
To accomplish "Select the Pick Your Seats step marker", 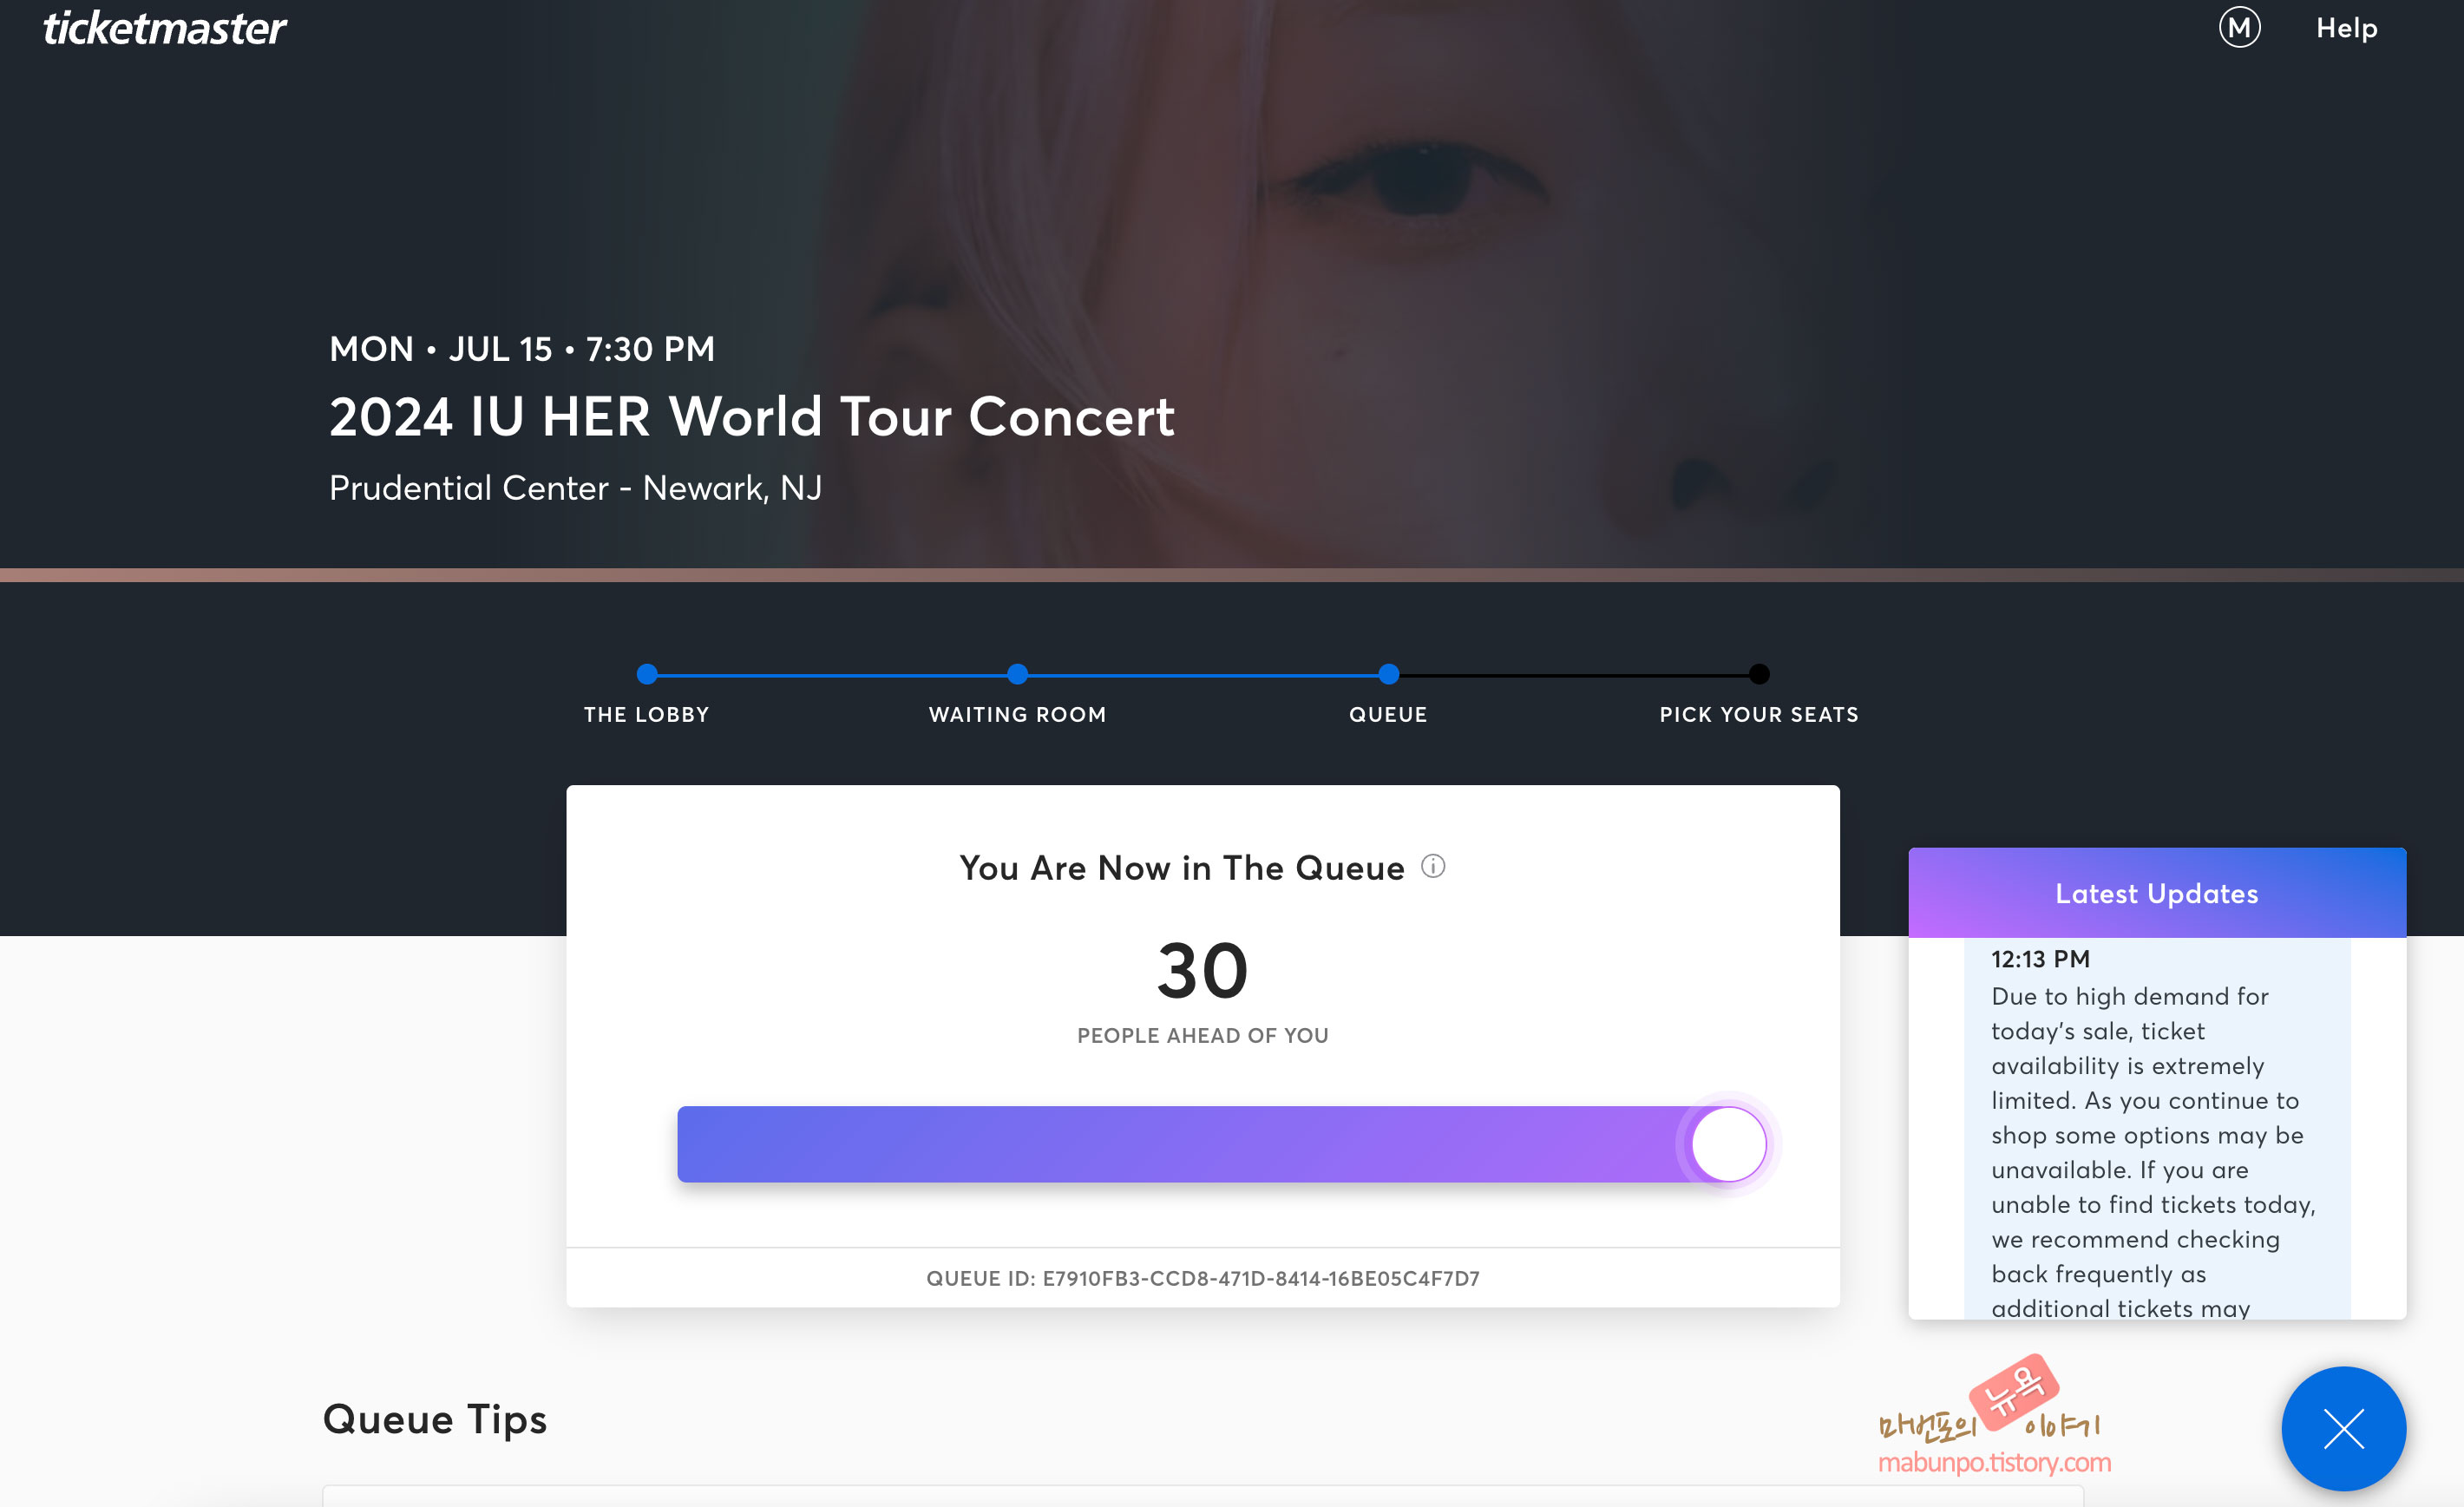I will point(1759,674).
